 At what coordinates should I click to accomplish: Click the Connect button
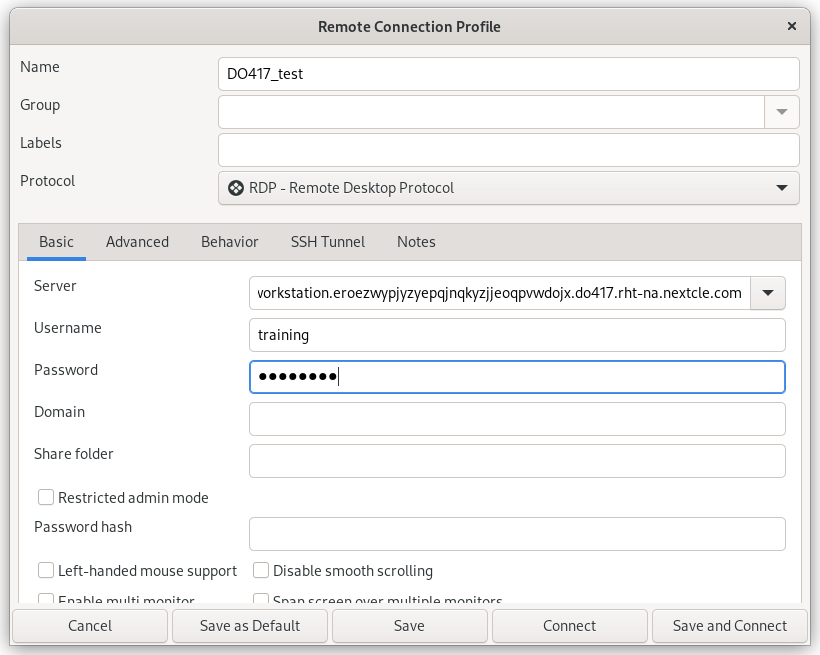click(569, 626)
